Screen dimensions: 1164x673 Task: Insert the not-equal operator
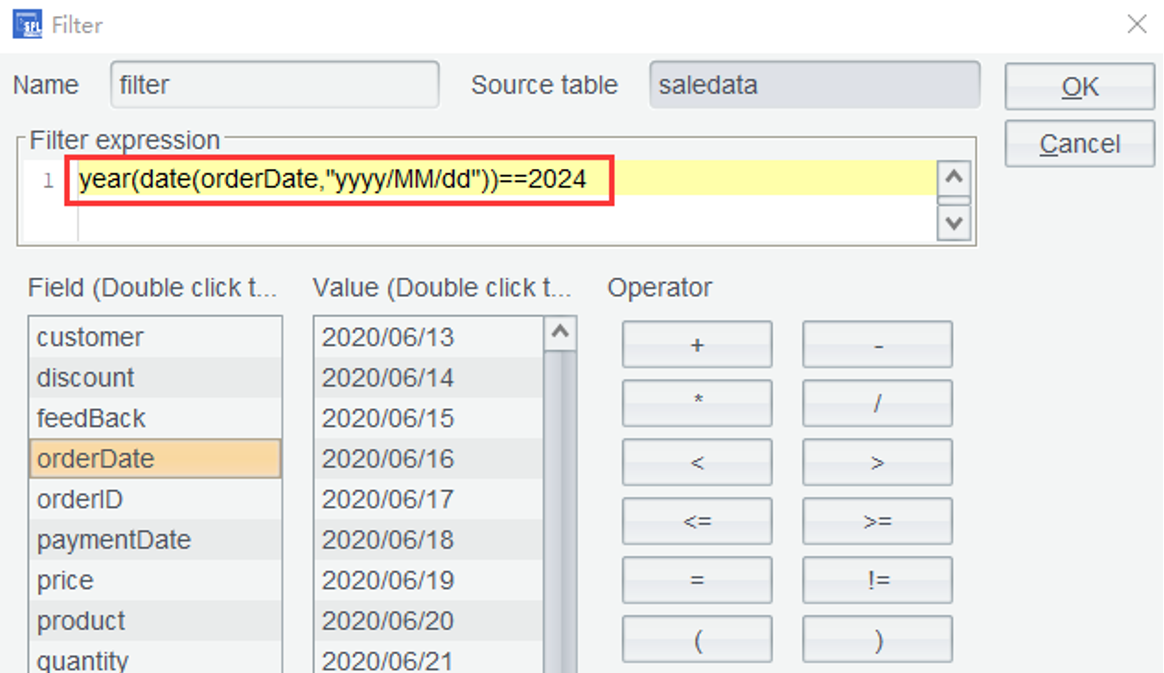click(x=877, y=580)
